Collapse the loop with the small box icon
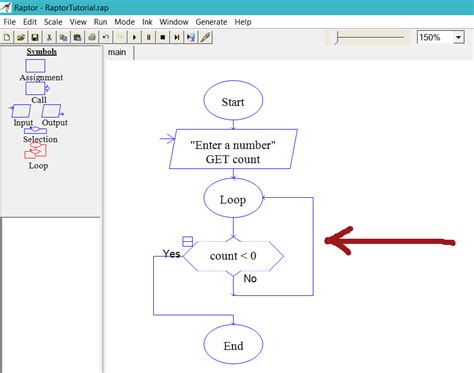 coord(188,241)
